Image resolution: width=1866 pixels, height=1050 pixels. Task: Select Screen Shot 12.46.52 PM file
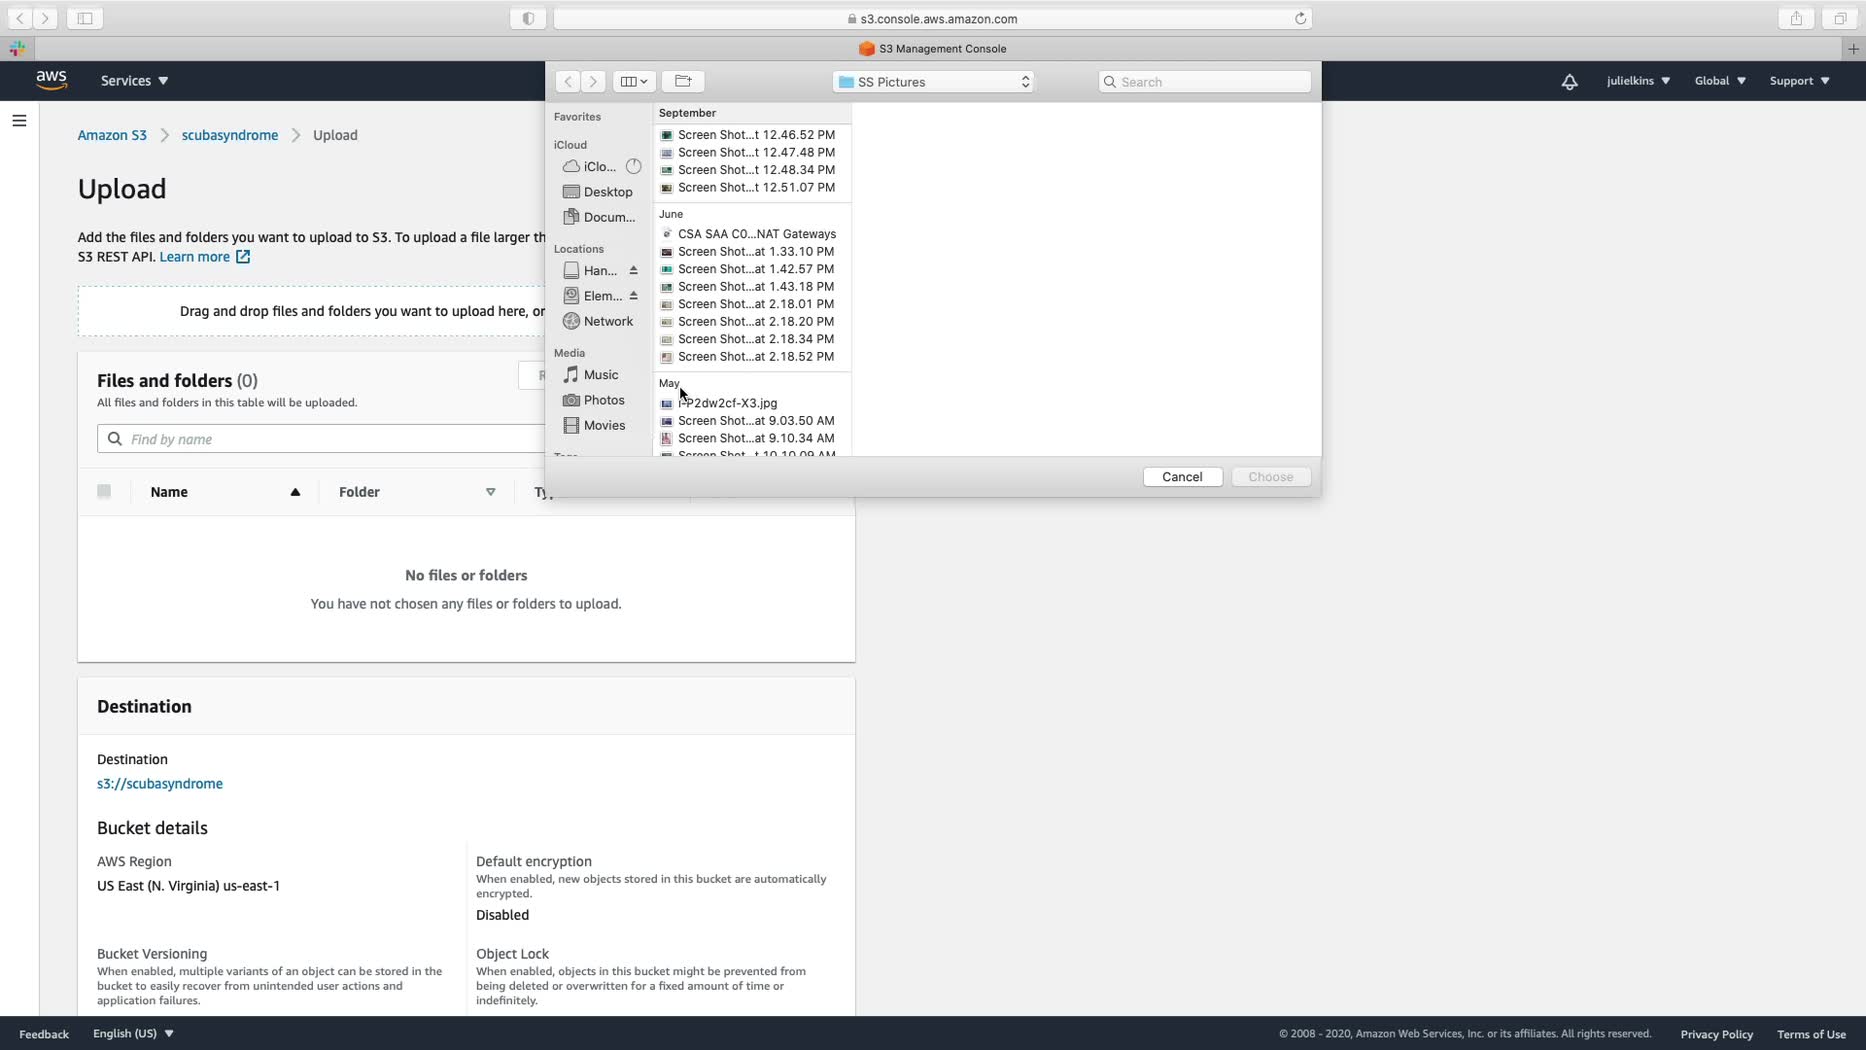tap(751, 135)
